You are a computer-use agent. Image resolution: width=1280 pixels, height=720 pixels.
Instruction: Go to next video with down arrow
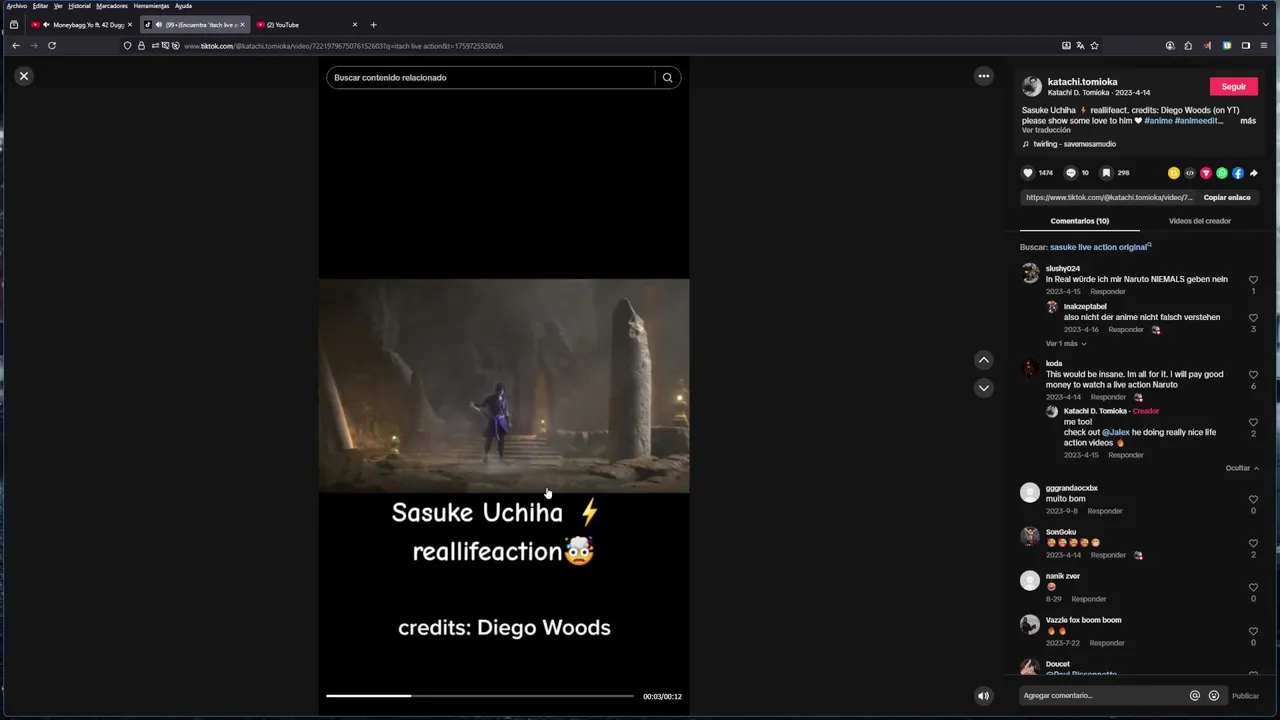[x=984, y=388]
